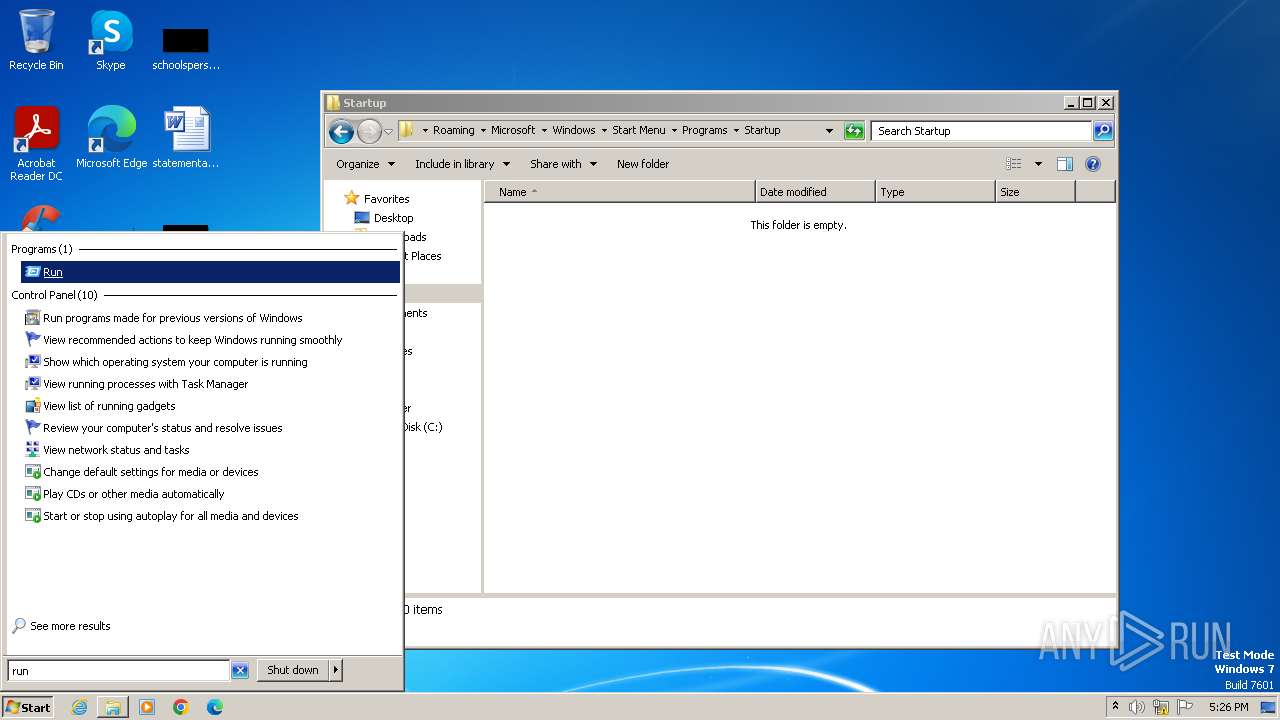Toggle the preview pane button

[x=1065, y=164]
